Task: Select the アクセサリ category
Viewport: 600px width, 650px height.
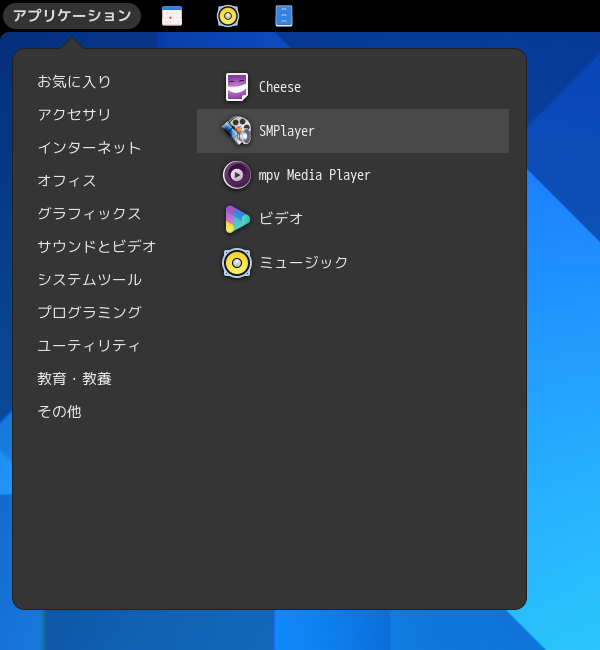Action: click(x=74, y=114)
